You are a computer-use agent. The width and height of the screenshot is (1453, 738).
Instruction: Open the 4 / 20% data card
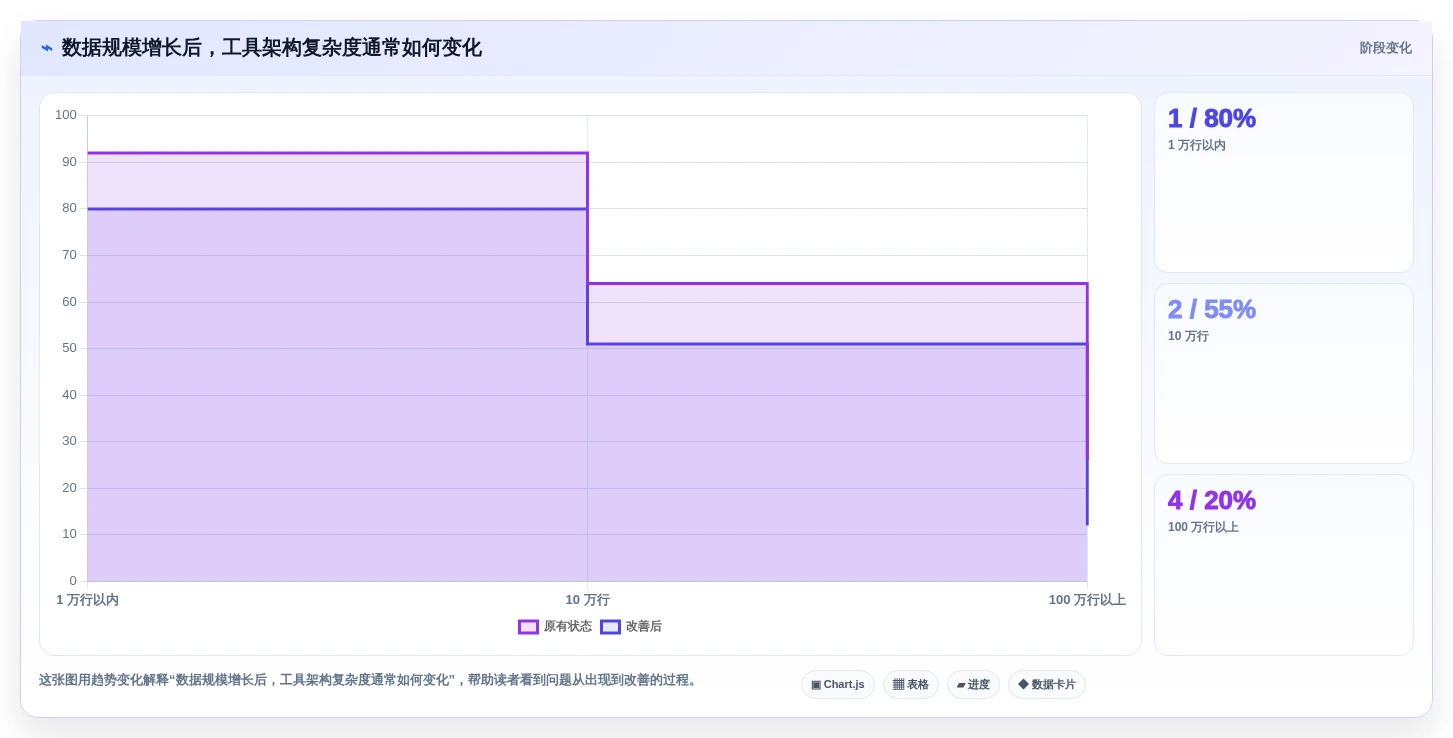[x=1284, y=565]
